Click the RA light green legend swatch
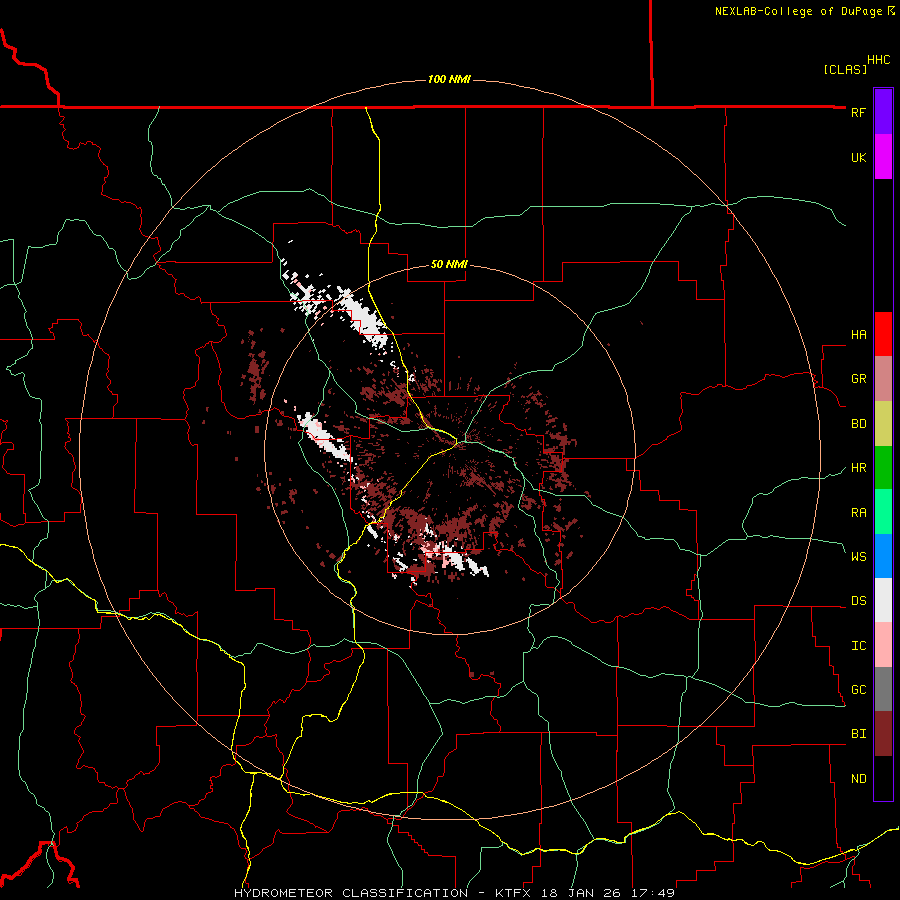 [x=883, y=512]
